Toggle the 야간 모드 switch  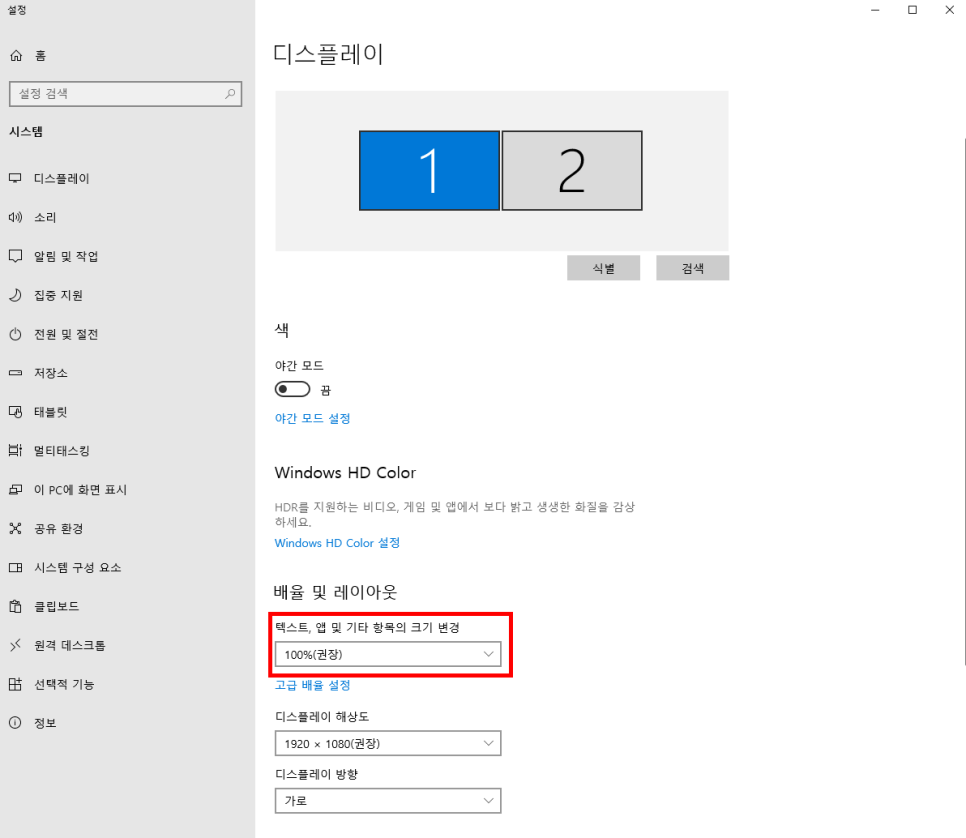click(292, 389)
